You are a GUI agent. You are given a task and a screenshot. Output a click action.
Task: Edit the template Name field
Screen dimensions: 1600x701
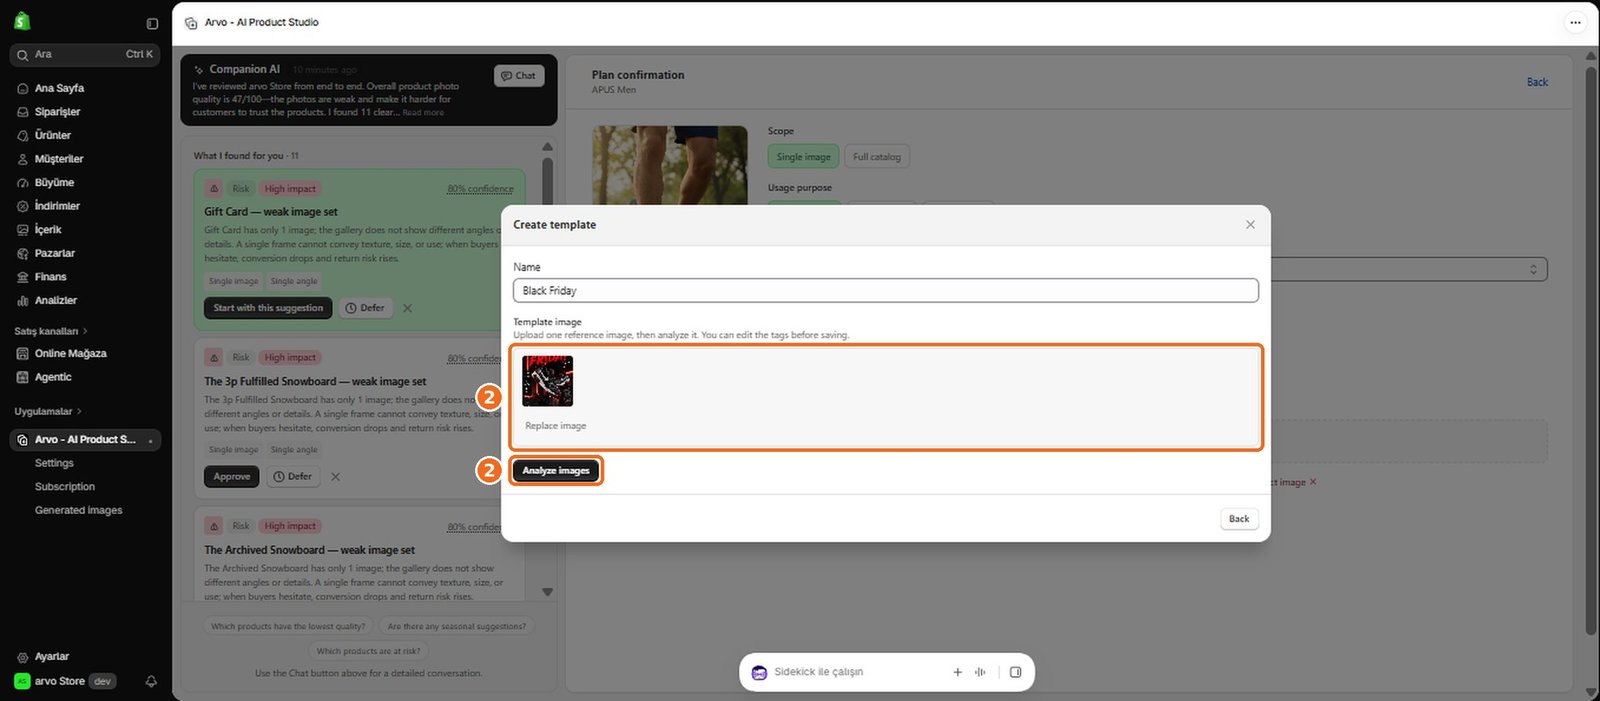(886, 291)
